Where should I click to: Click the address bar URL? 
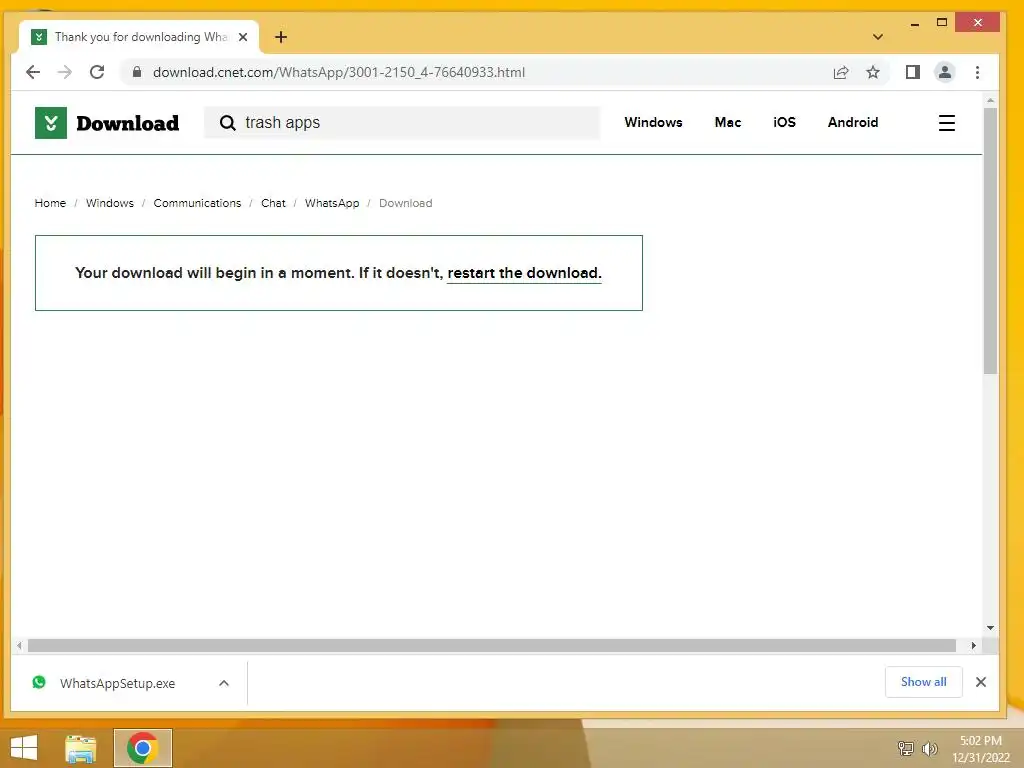(339, 72)
